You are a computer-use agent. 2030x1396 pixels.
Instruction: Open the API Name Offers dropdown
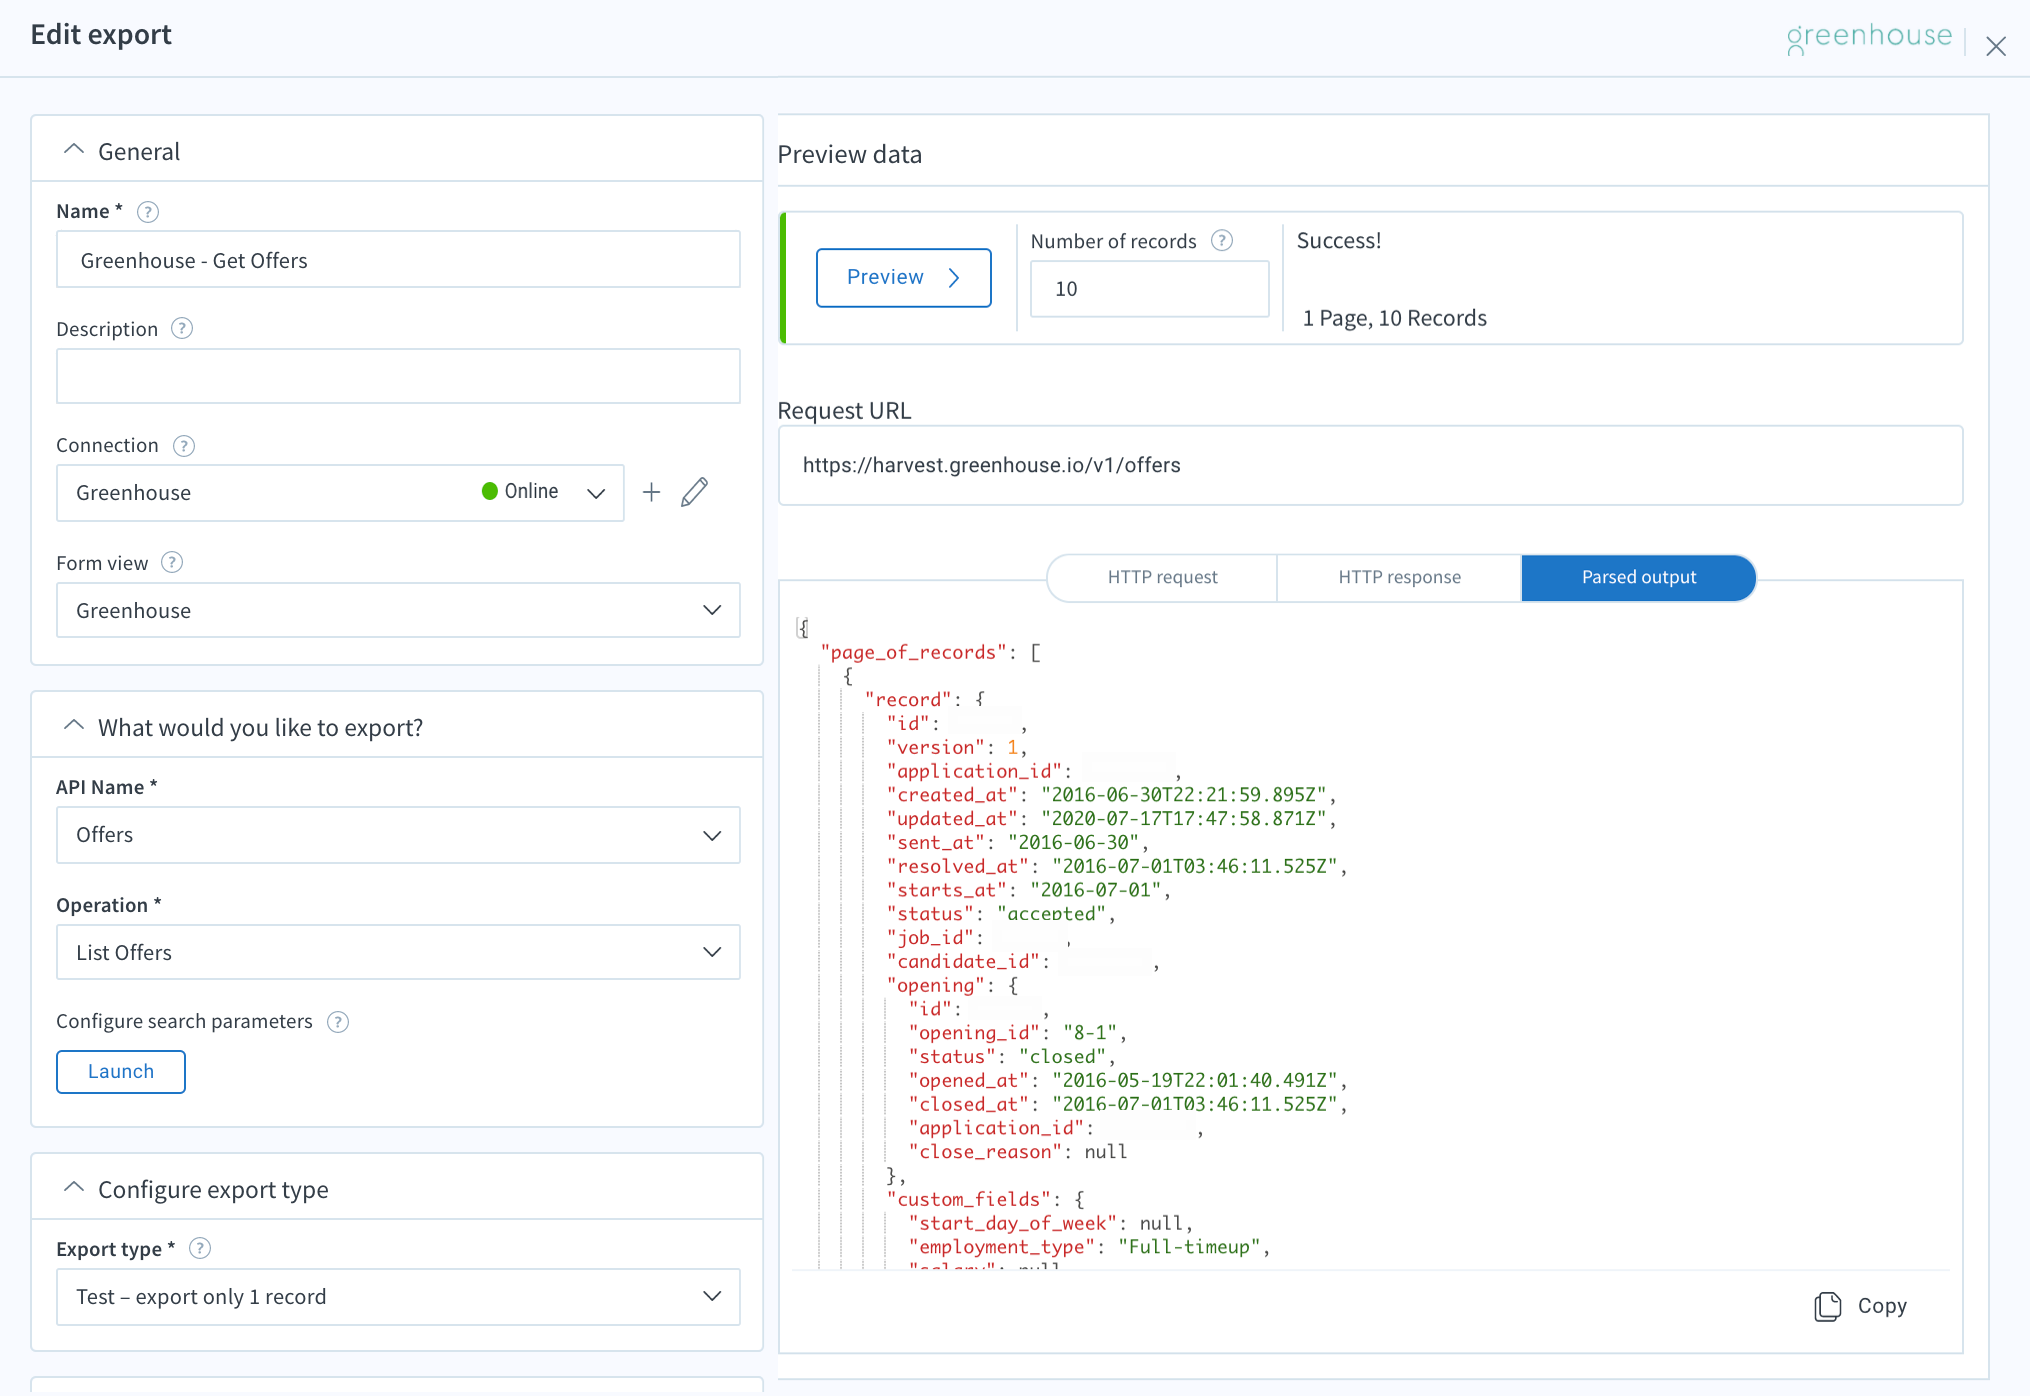pos(398,835)
